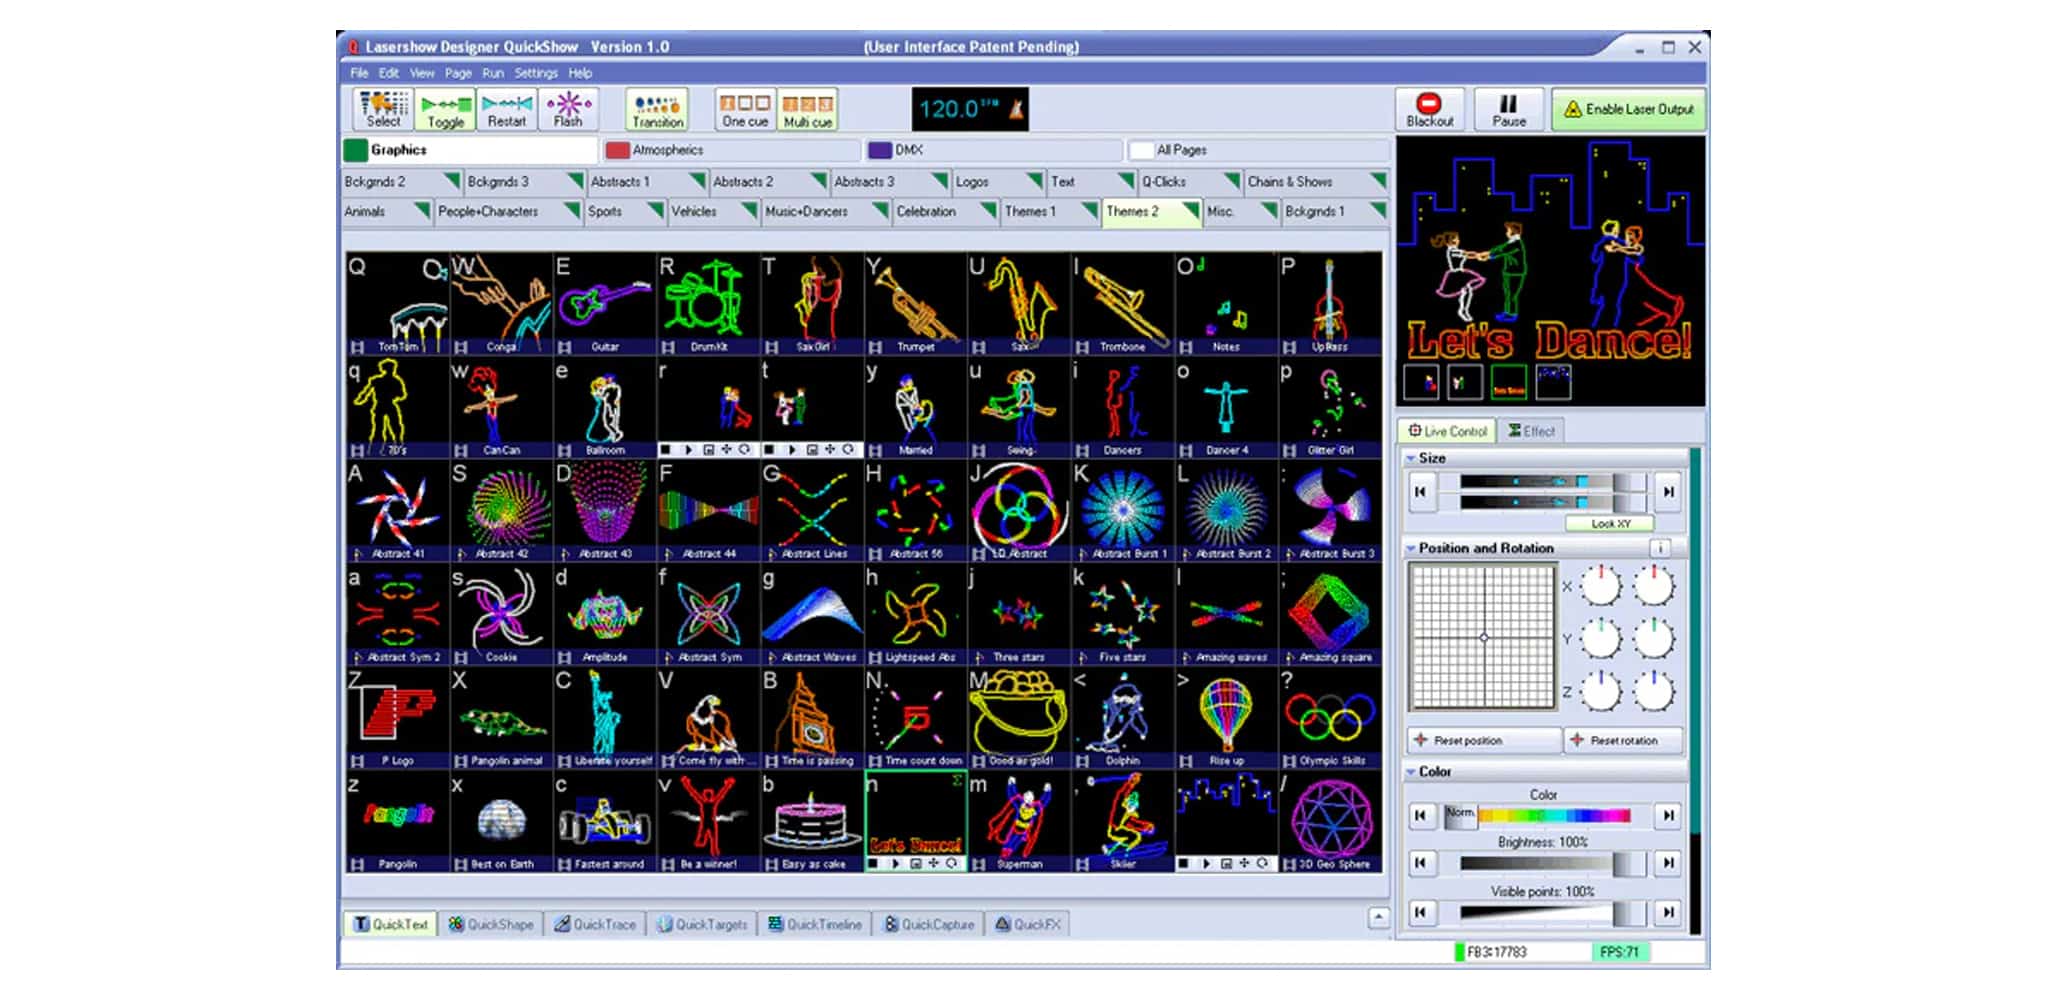Open the Settings menu

pos(535,73)
